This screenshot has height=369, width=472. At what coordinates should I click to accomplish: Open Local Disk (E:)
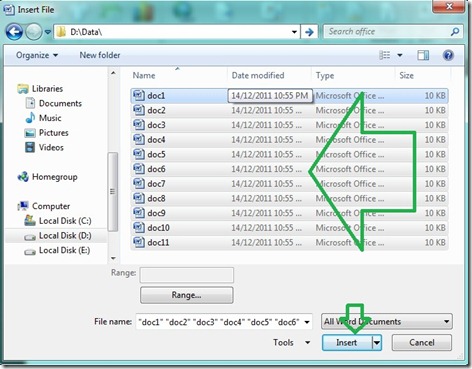[64, 250]
